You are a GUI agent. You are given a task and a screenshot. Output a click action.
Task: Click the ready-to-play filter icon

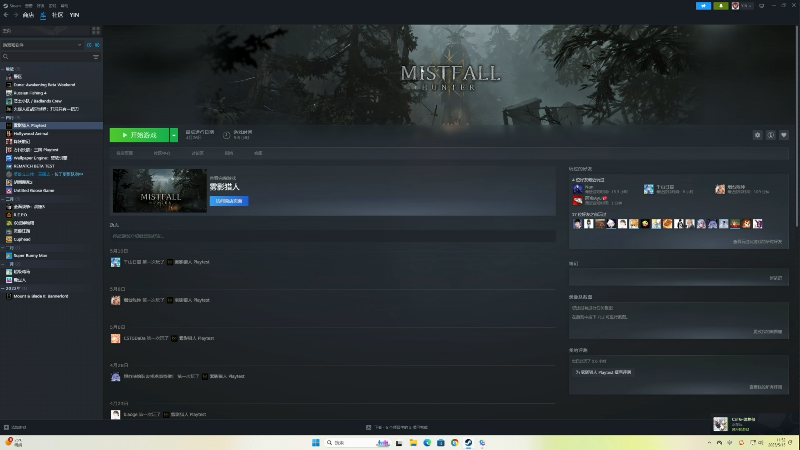pos(97,45)
